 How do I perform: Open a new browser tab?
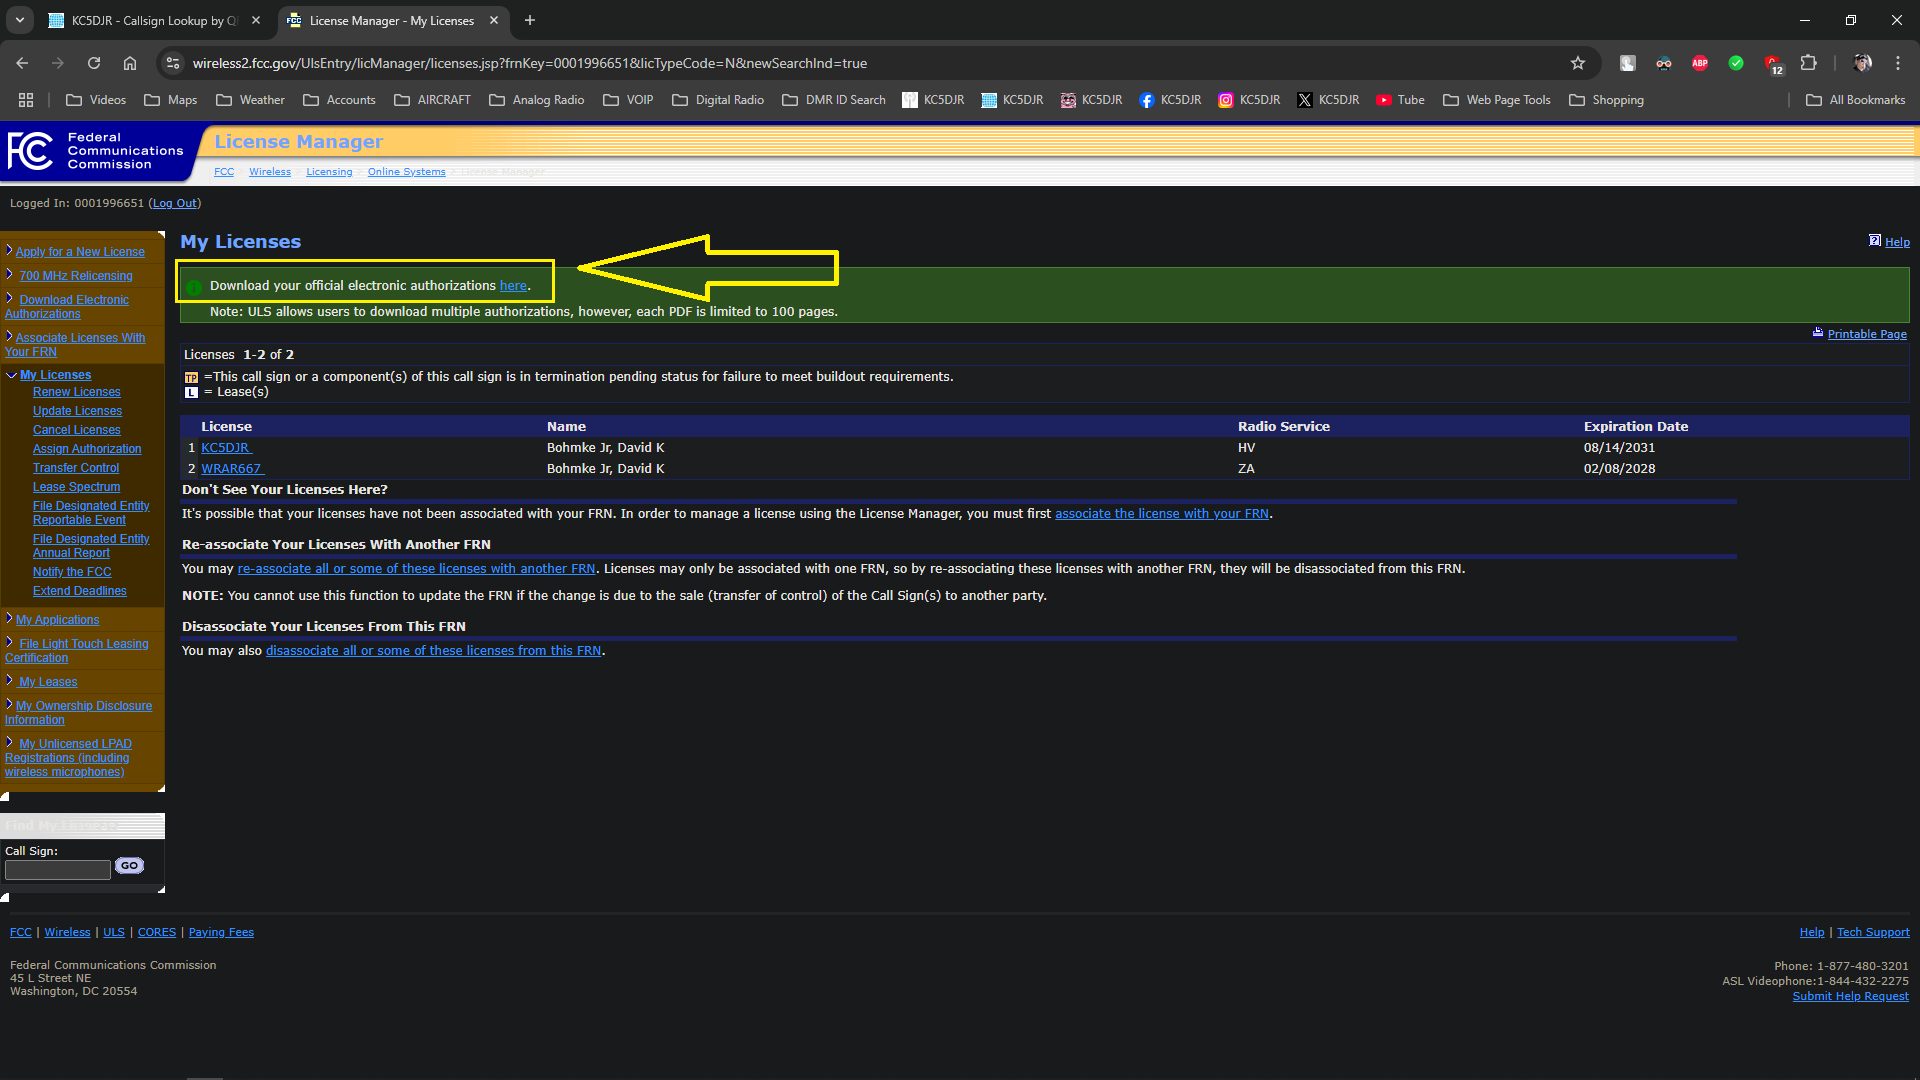pos(530,20)
